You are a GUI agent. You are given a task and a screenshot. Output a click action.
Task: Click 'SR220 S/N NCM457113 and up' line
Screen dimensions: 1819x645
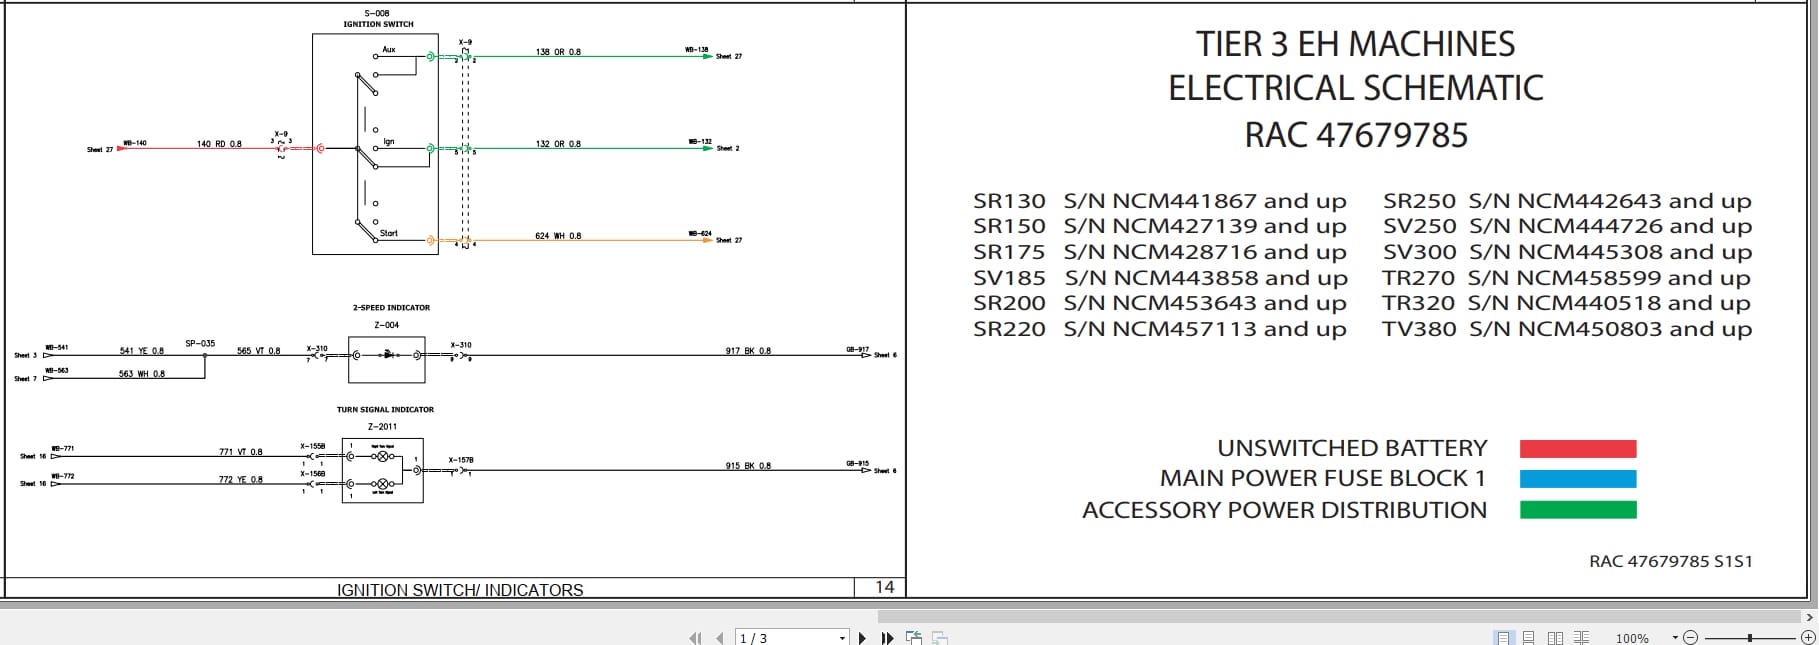(x=1160, y=329)
